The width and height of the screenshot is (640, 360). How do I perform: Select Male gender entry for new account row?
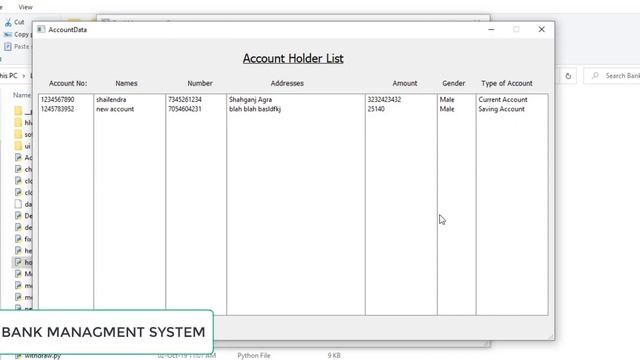tap(447, 109)
